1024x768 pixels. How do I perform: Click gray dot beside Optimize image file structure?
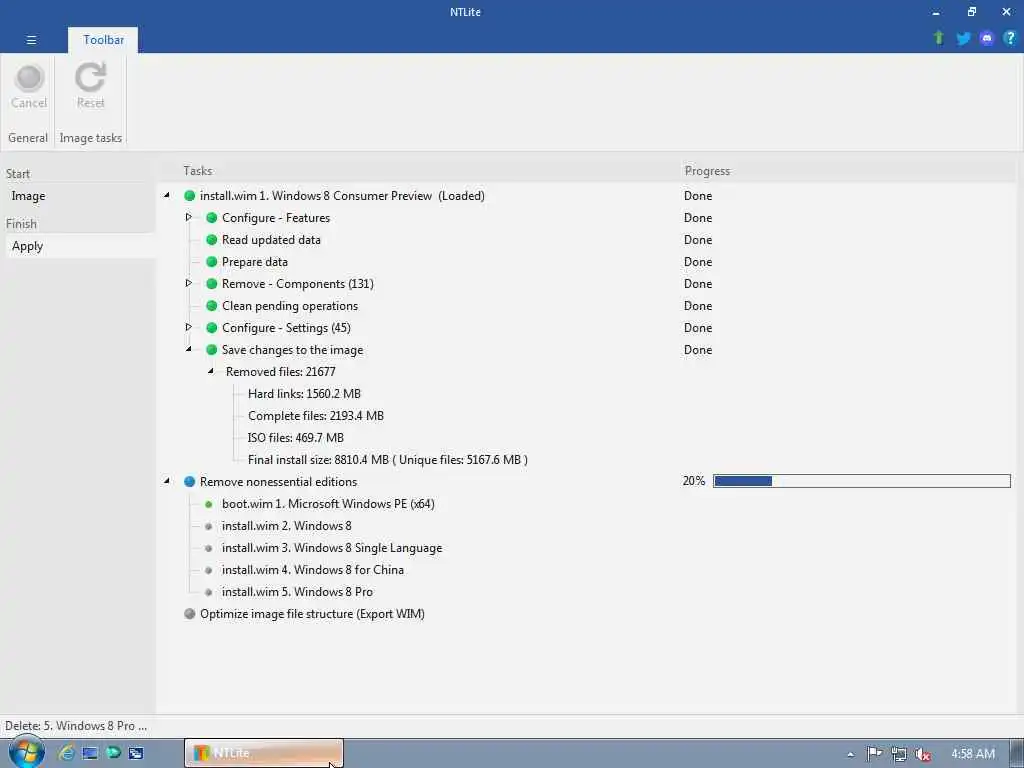coord(190,614)
